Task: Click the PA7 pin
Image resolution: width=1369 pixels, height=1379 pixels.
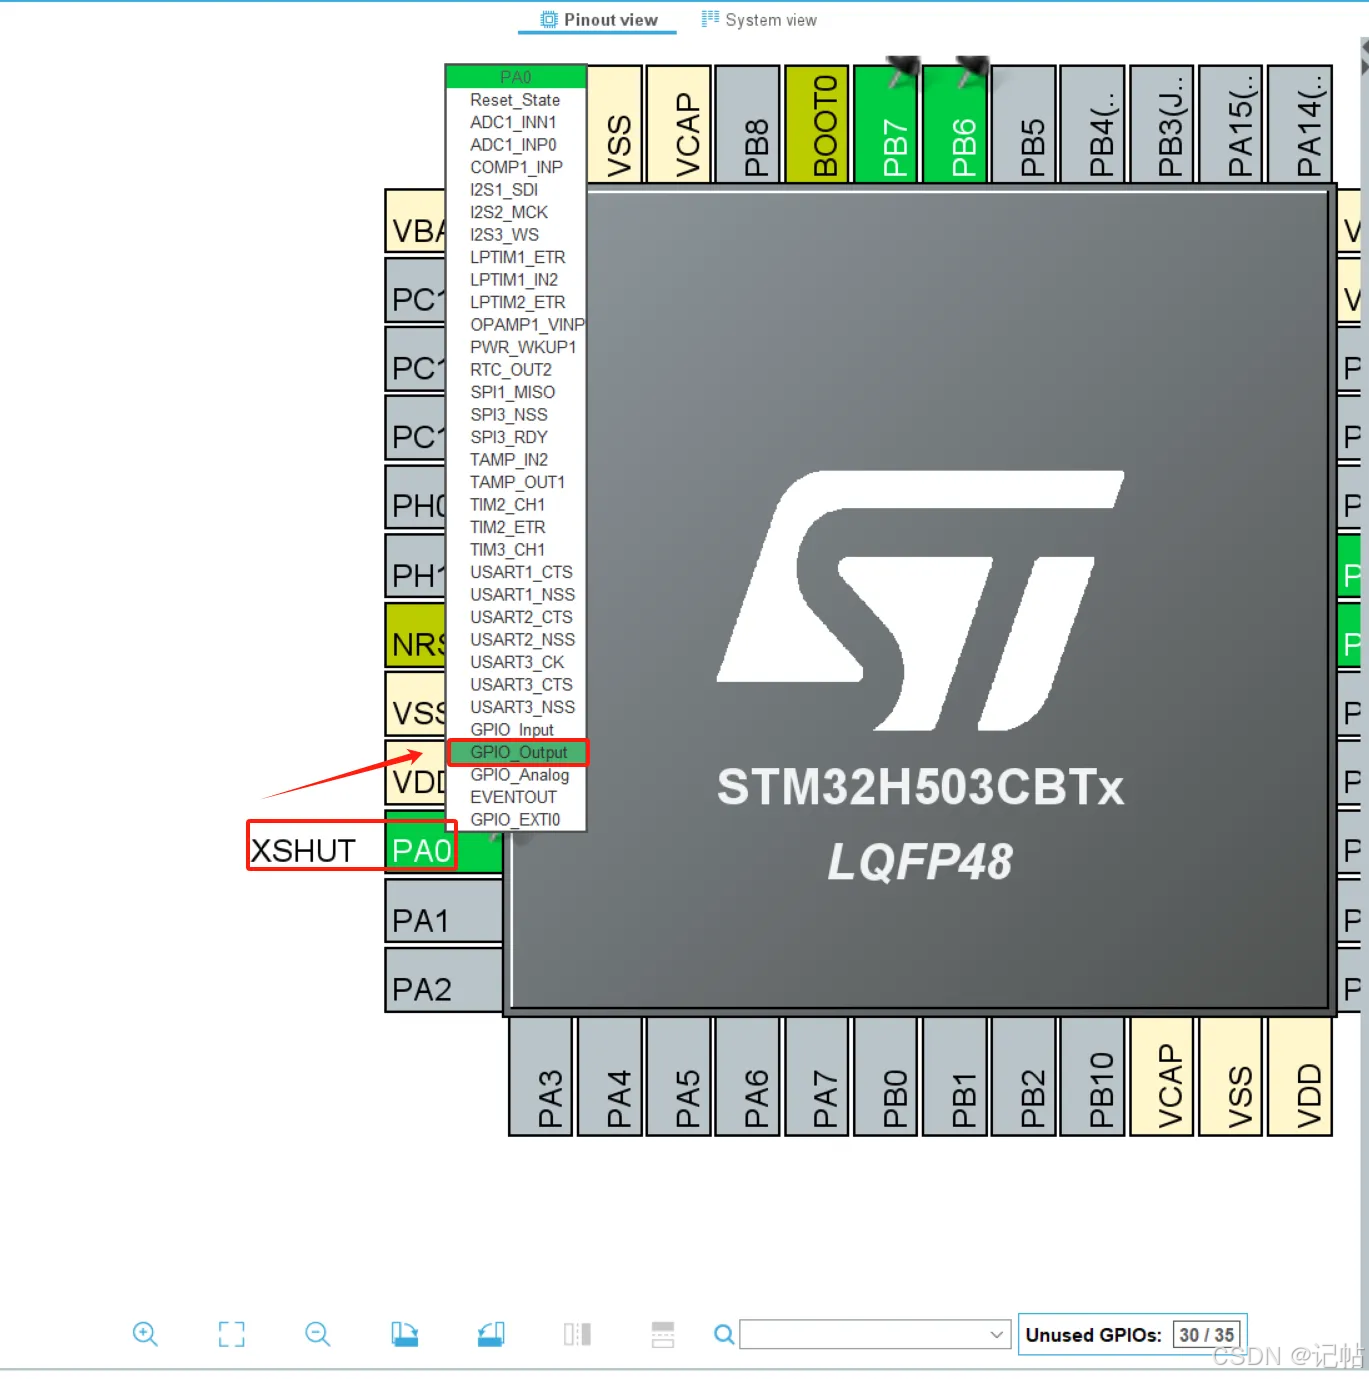Action: click(817, 1077)
